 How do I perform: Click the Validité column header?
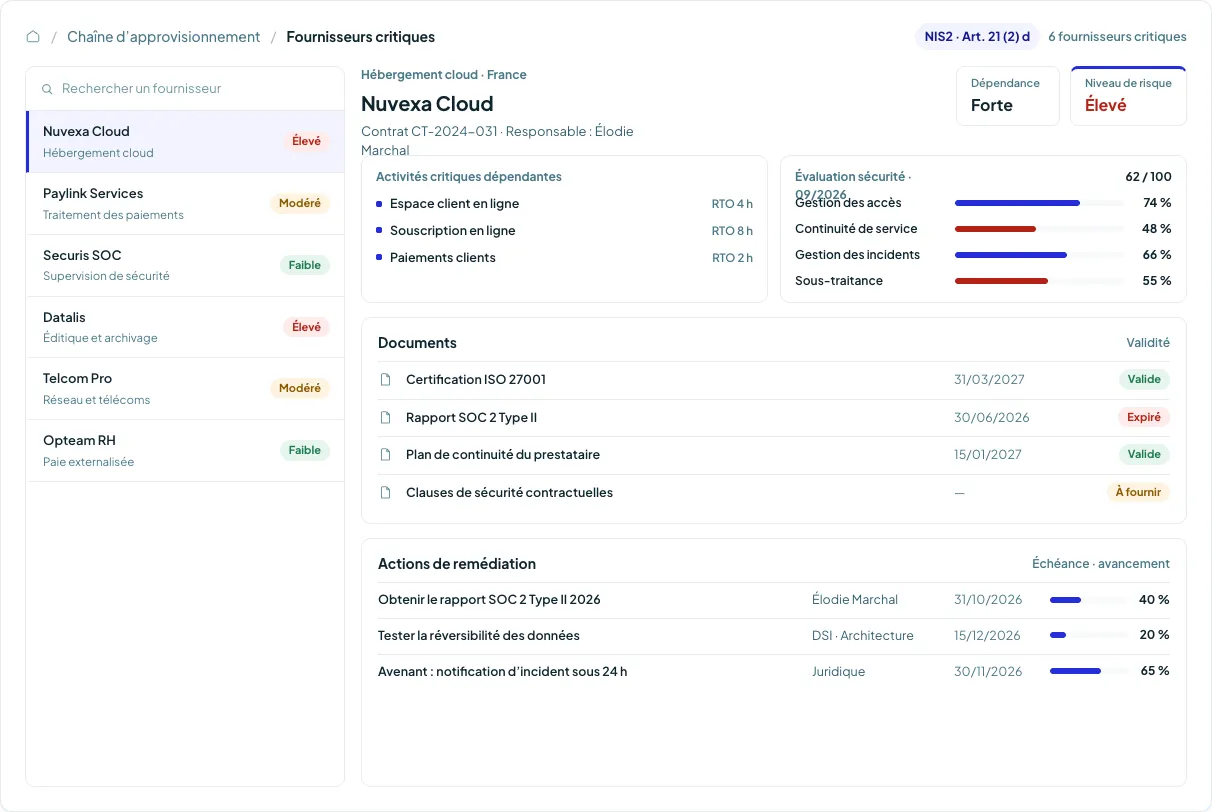click(x=1148, y=343)
